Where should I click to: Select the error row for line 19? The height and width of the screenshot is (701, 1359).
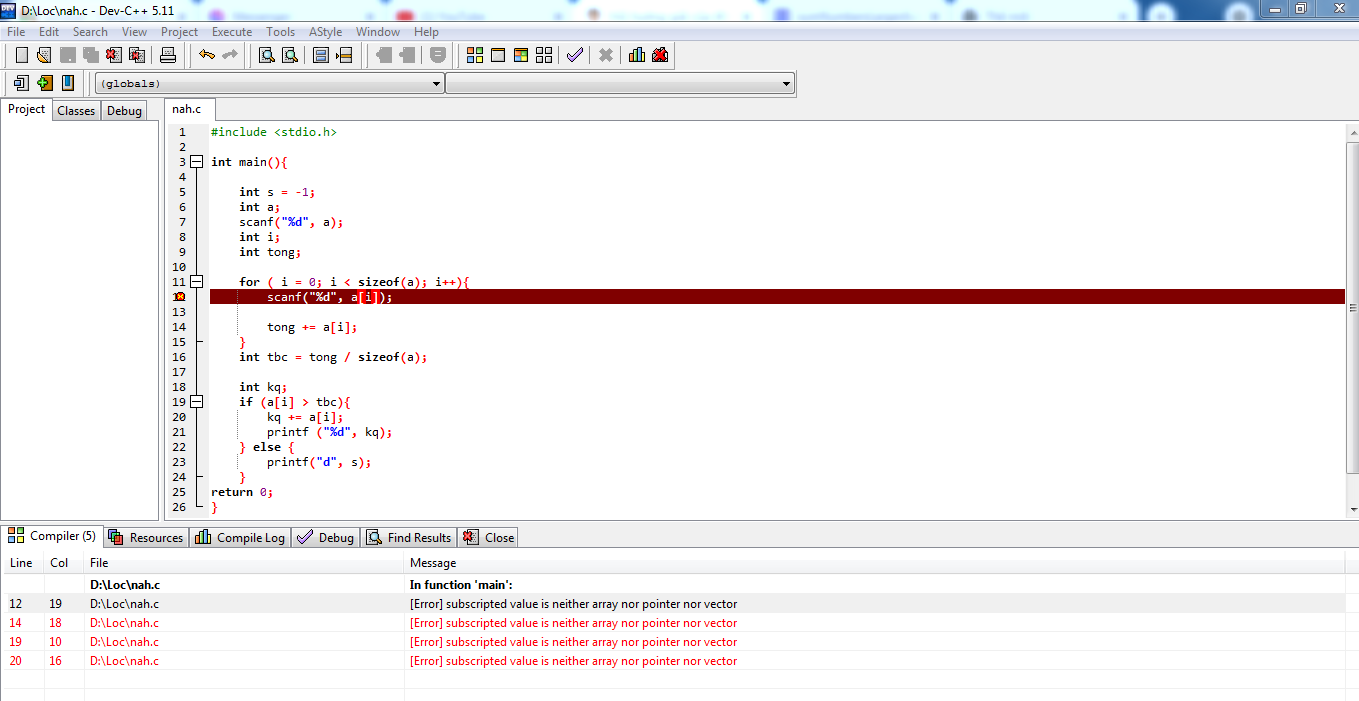pos(675,642)
